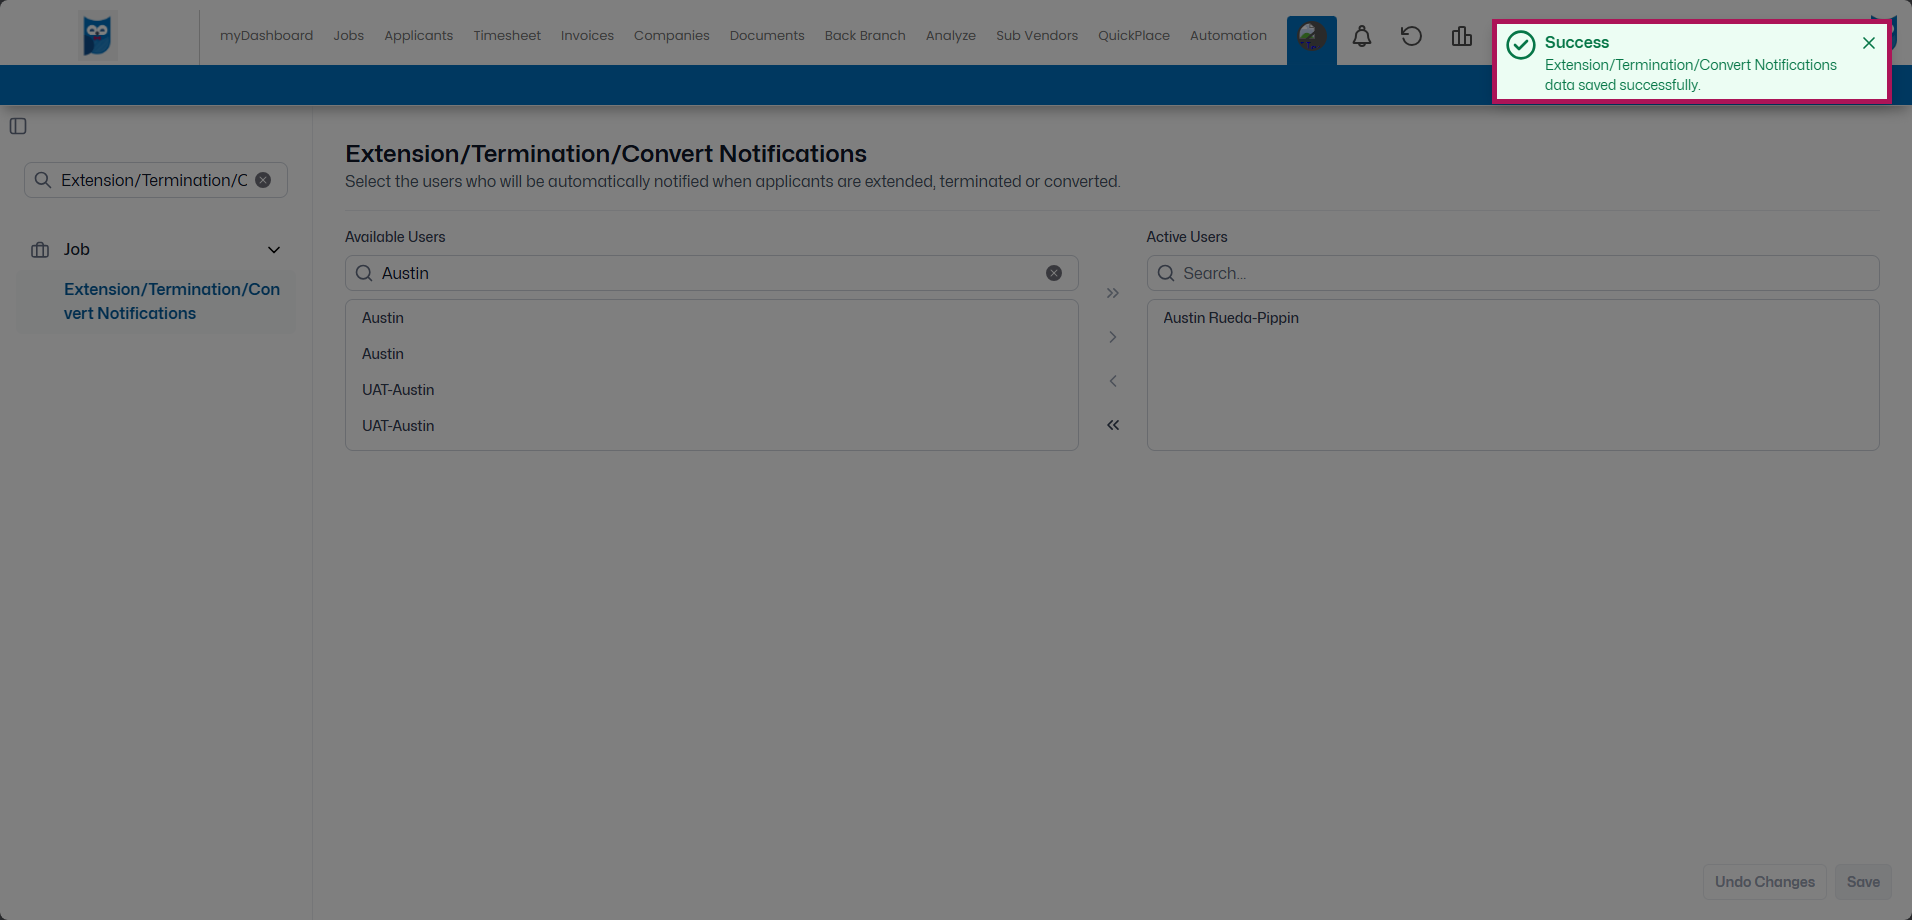Click Undo Changes
This screenshot has width=1912, height=920.
pyautogui.click(x=1764, y=882)
